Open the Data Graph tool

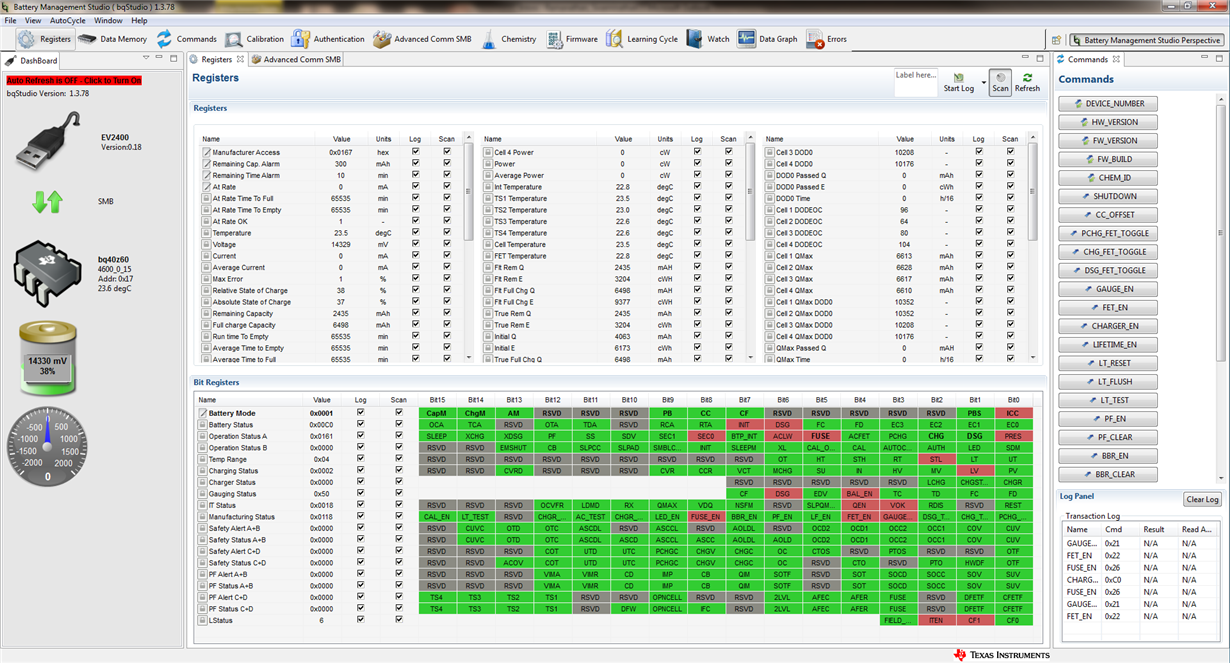pyautogui.click(x=768, y=39)
